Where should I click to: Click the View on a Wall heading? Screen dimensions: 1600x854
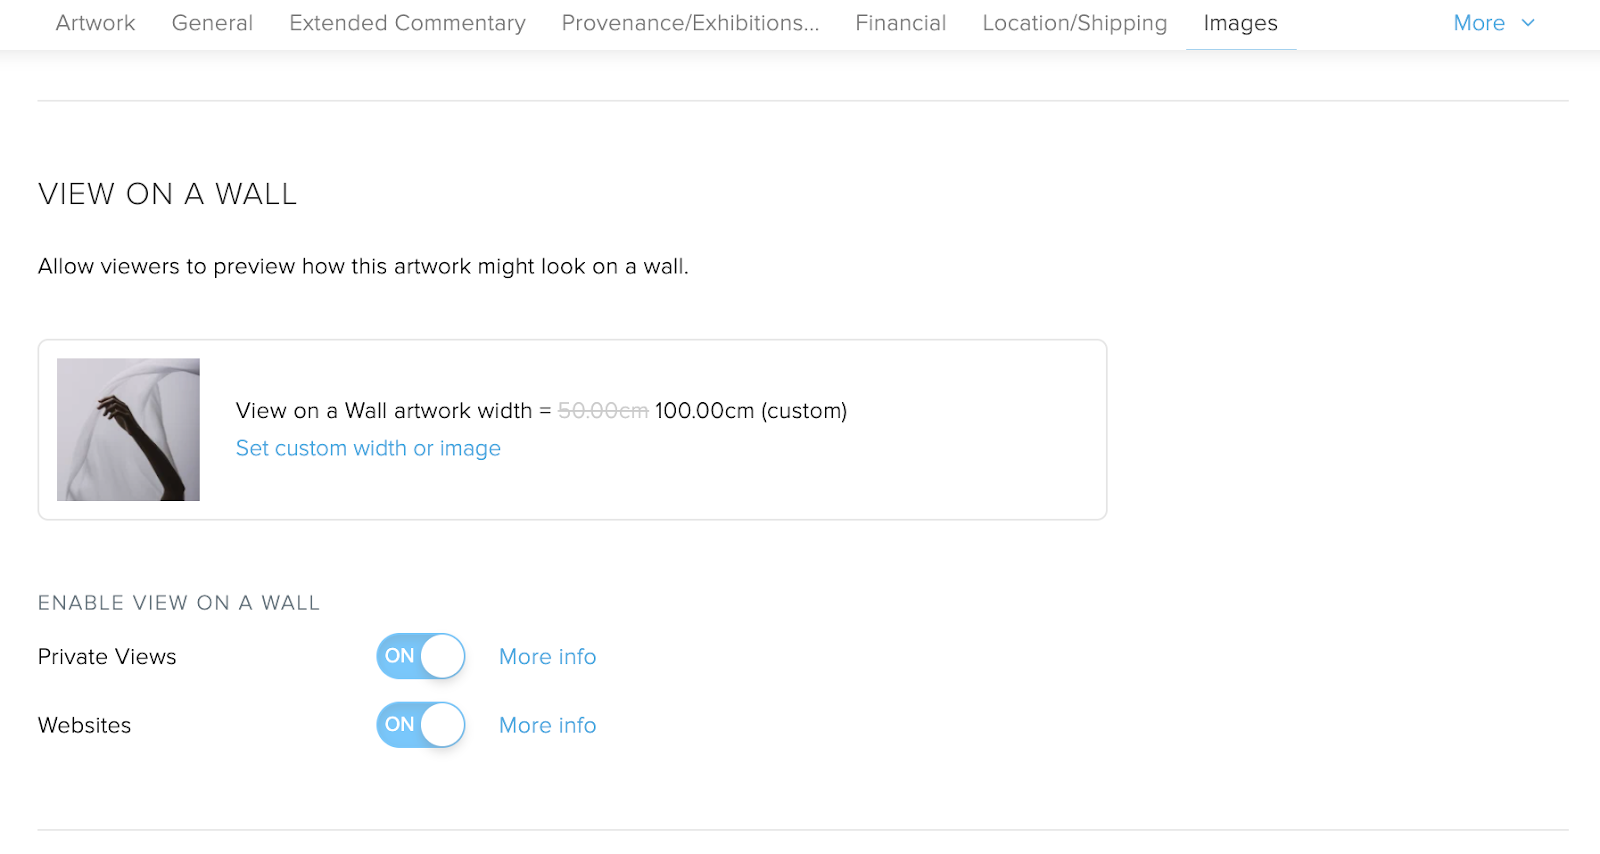click(168, 194)
